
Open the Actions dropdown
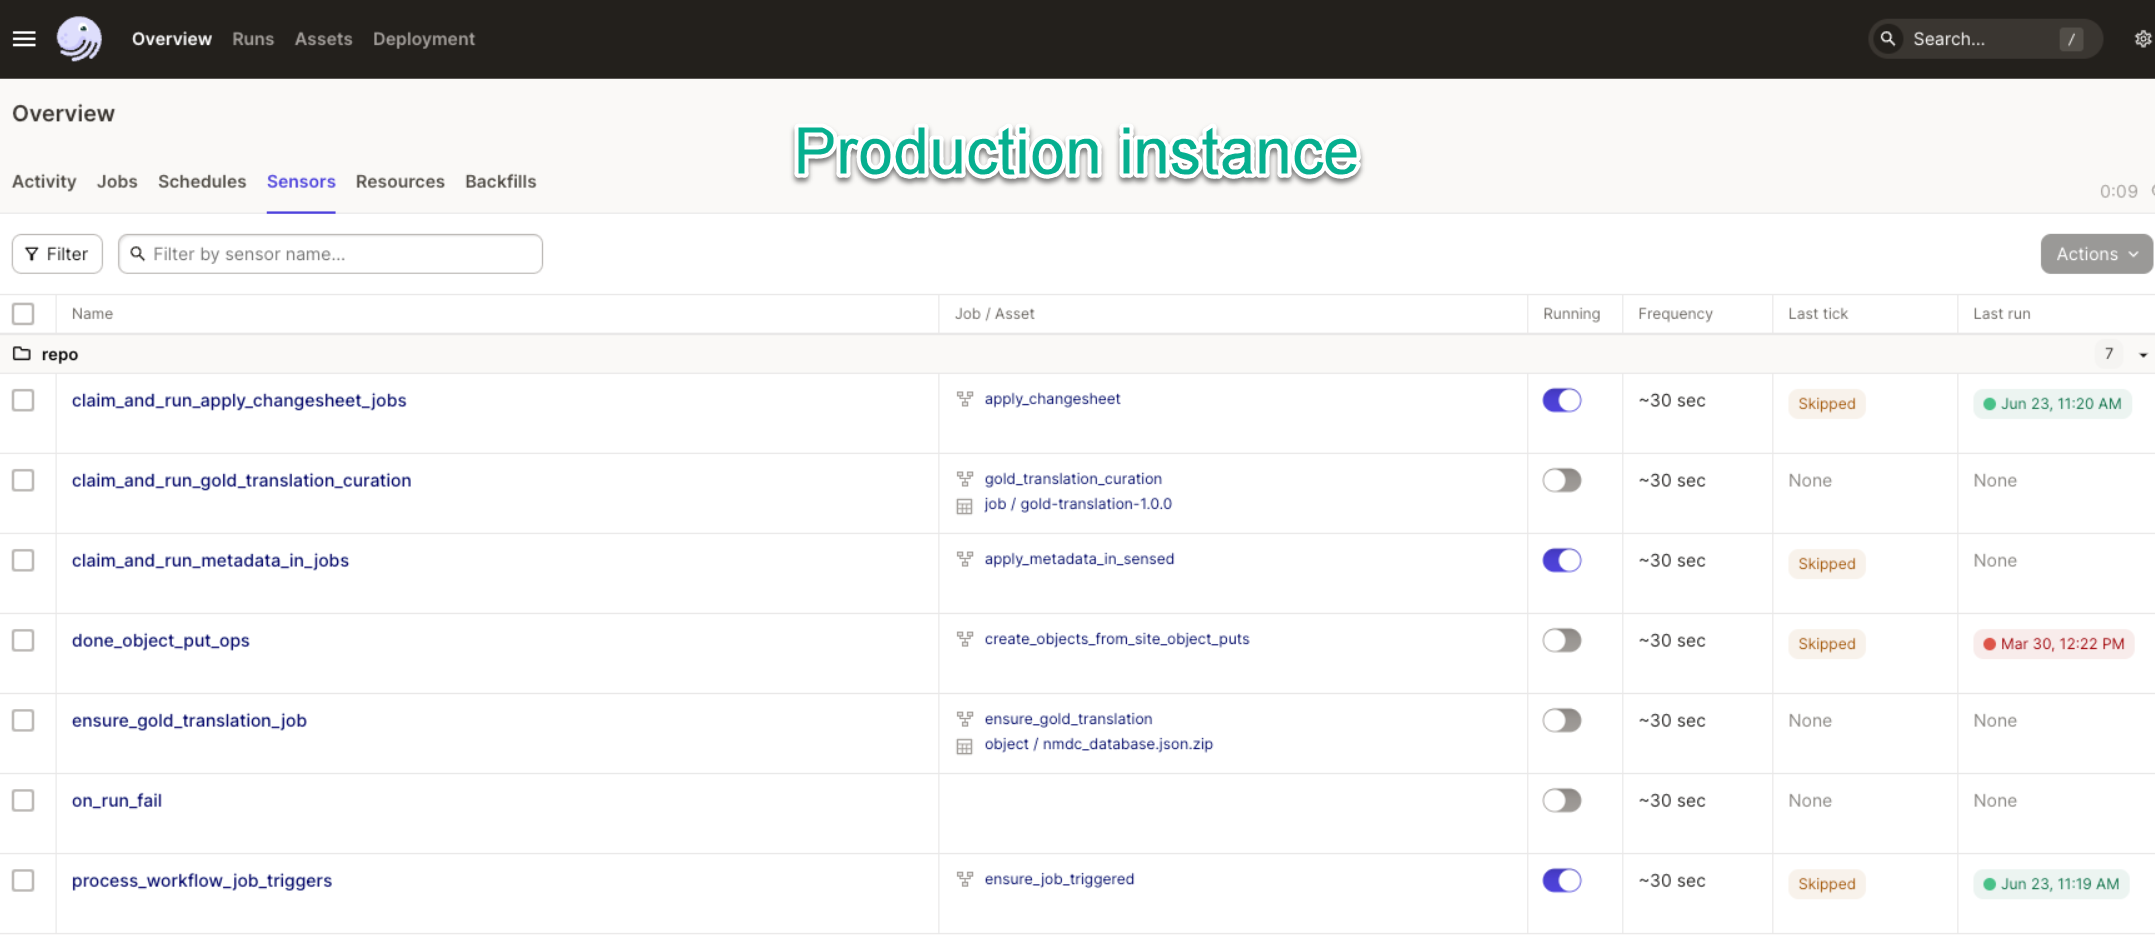2096,254
